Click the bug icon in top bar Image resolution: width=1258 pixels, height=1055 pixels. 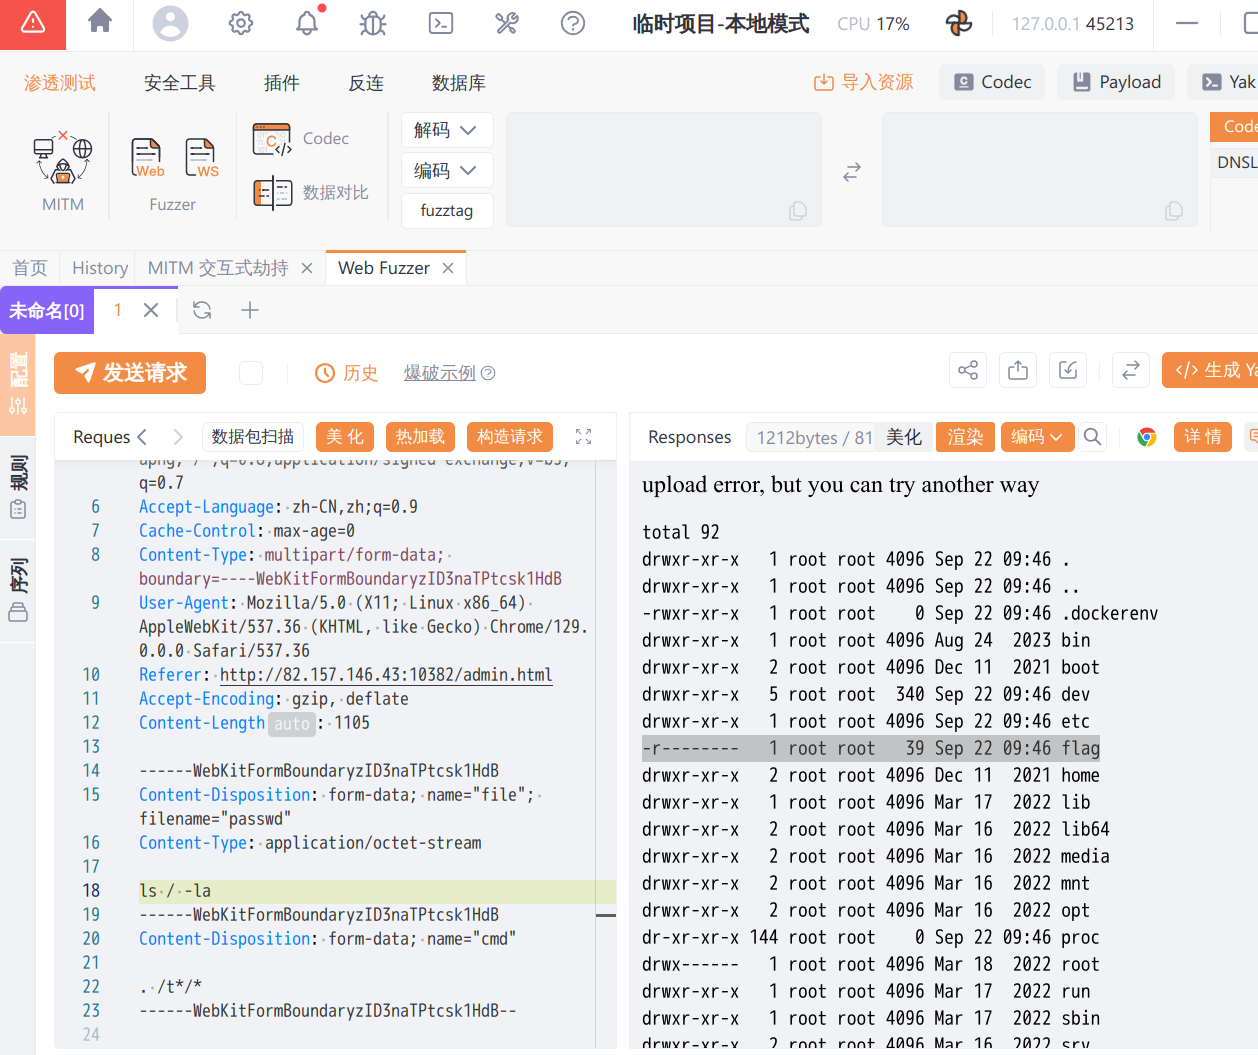(373, 23)
